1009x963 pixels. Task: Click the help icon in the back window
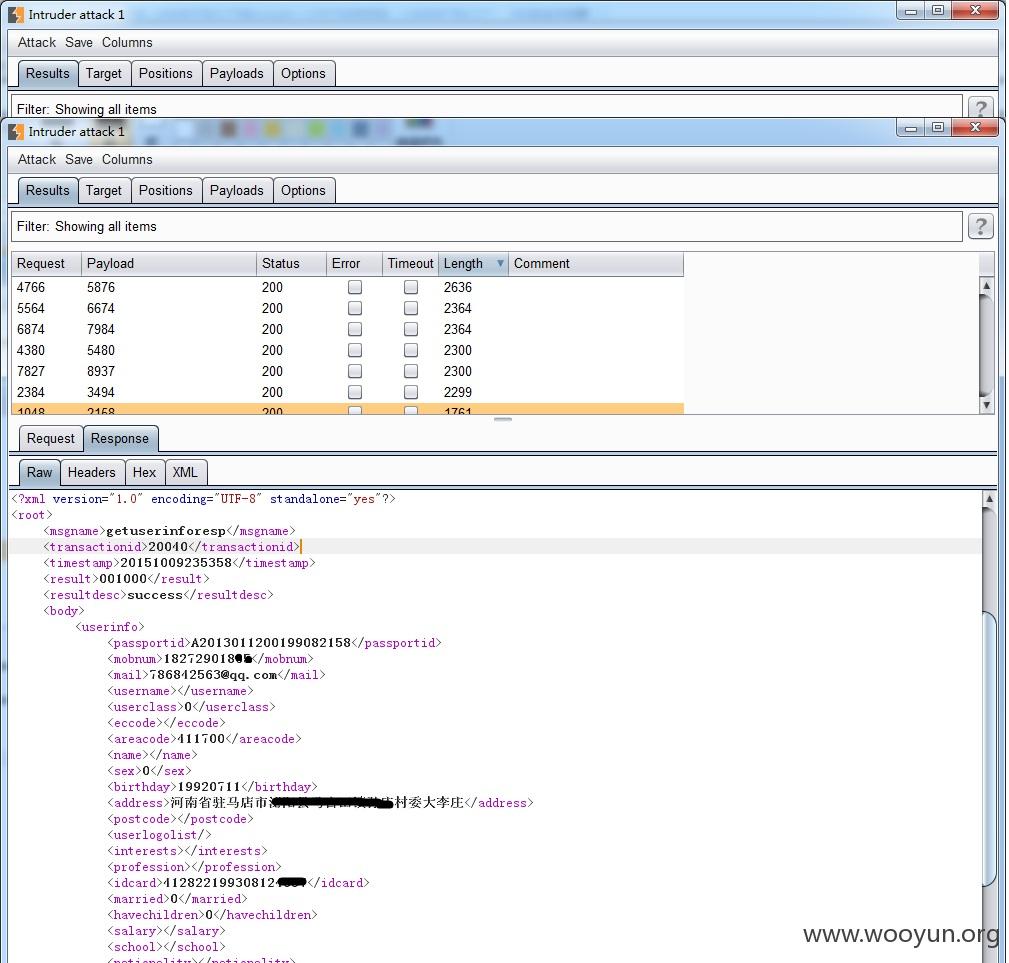(x=981, y=107)
